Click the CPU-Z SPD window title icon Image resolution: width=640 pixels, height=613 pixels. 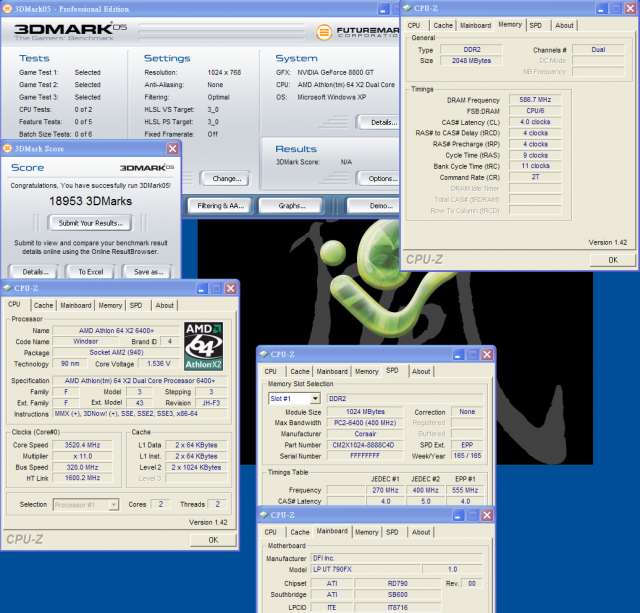tap(264, 354)
